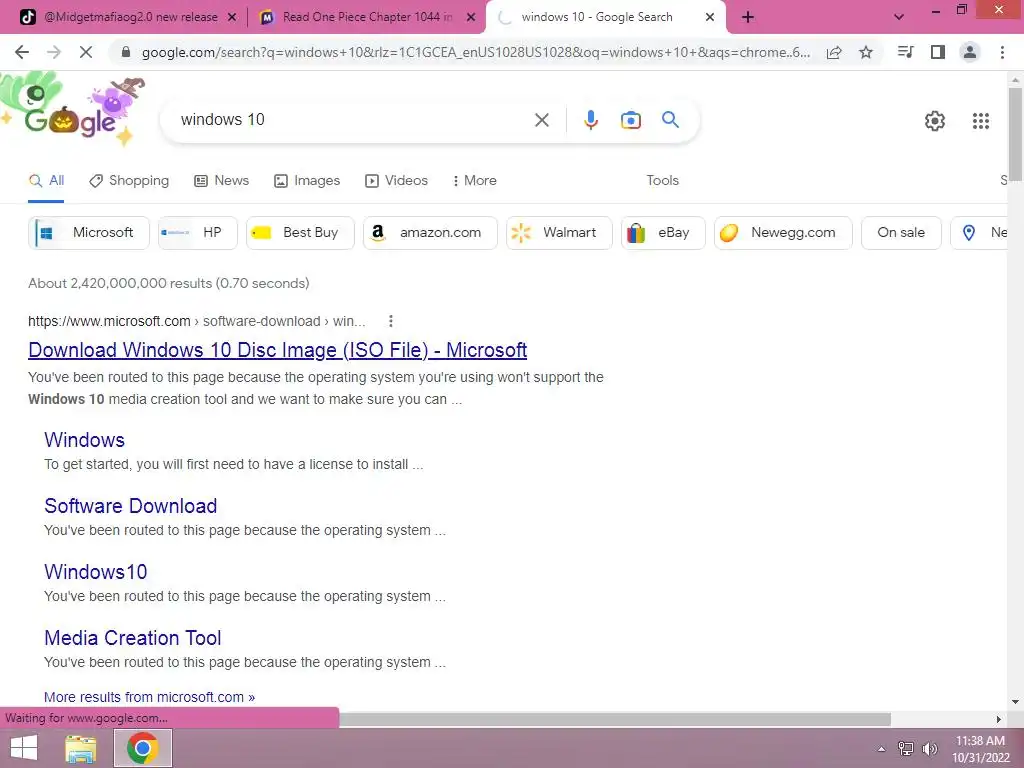Open the result options three-dot menu
The width and height of the screenshot is (1024, 768).
pyautogui.click(x=391, y=321)
